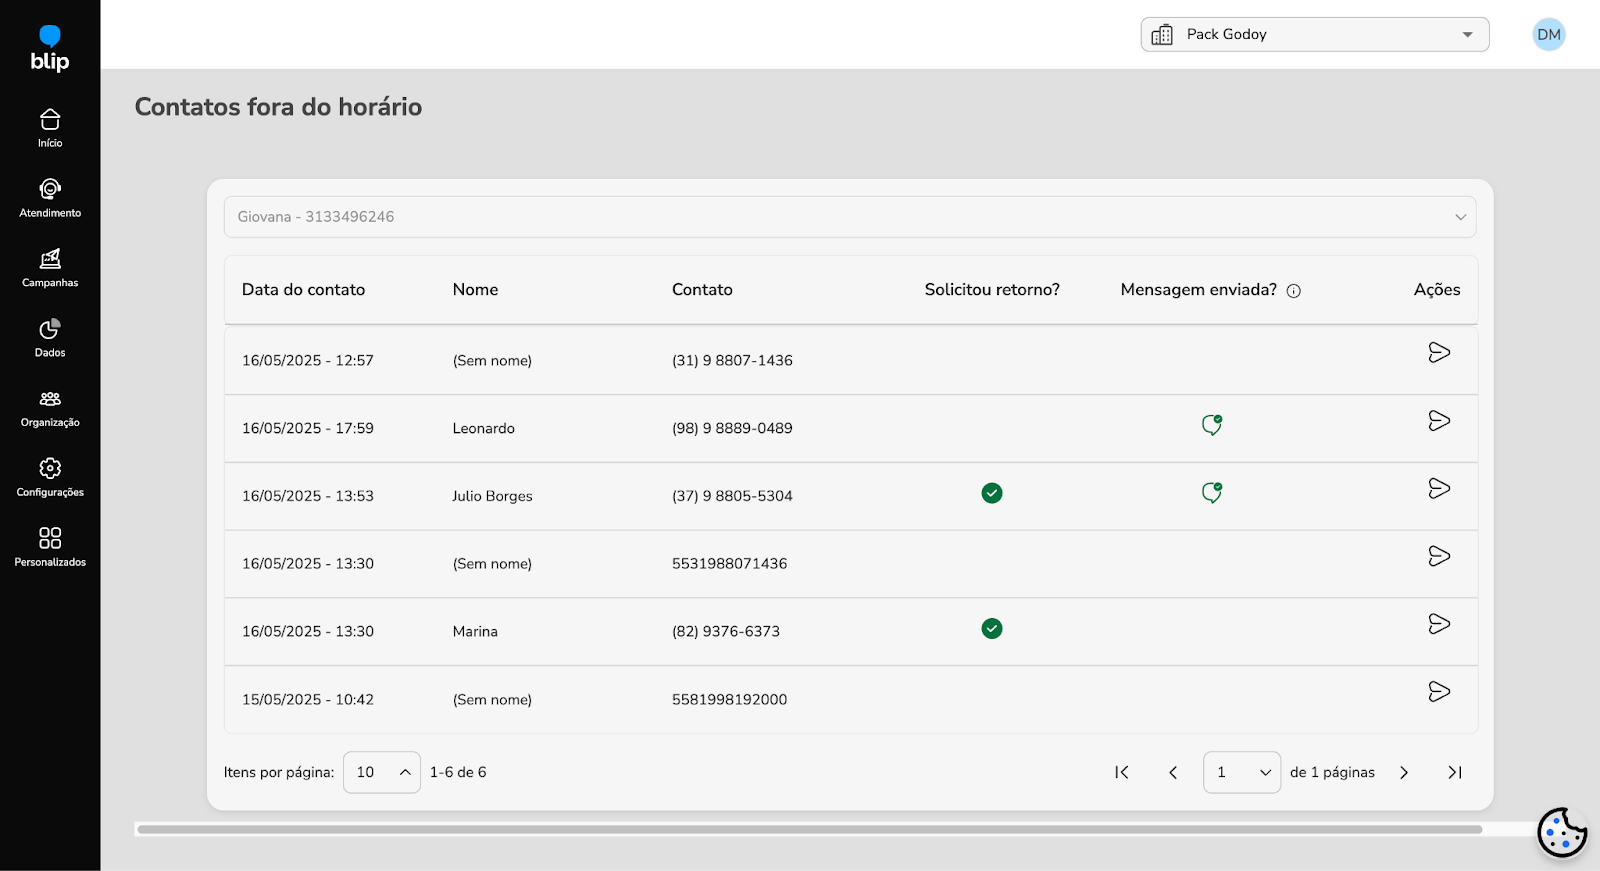
Task: Click message sent icon in Leonardo's row
Action: coord(1212,425)
